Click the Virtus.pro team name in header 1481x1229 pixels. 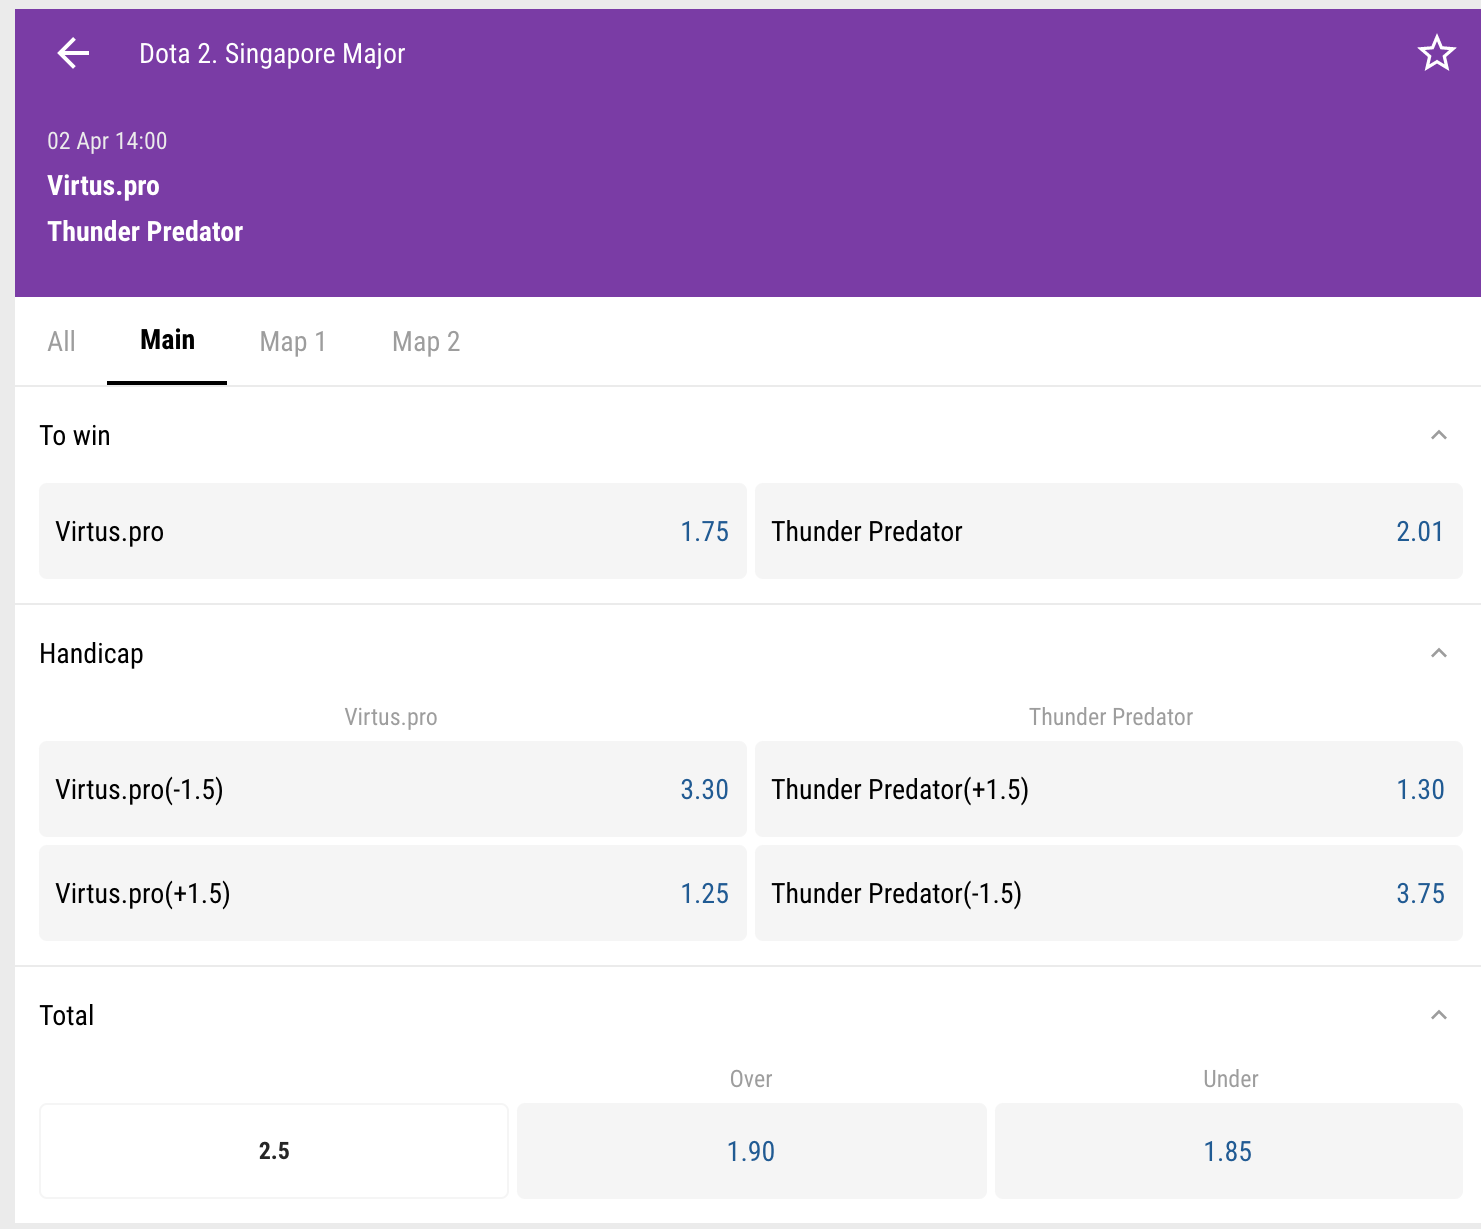103,186
